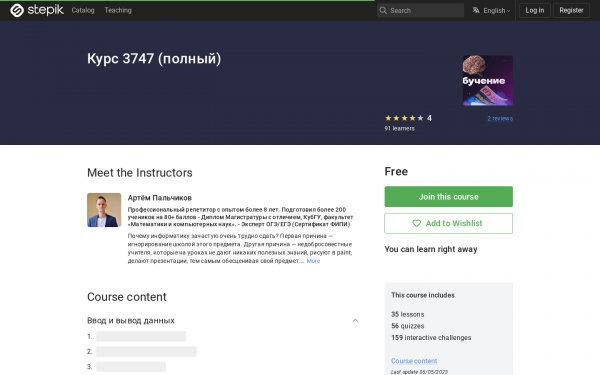The image size is (600, 375).
Task: Click the search magnifier icon
Action: coord(383,10)
